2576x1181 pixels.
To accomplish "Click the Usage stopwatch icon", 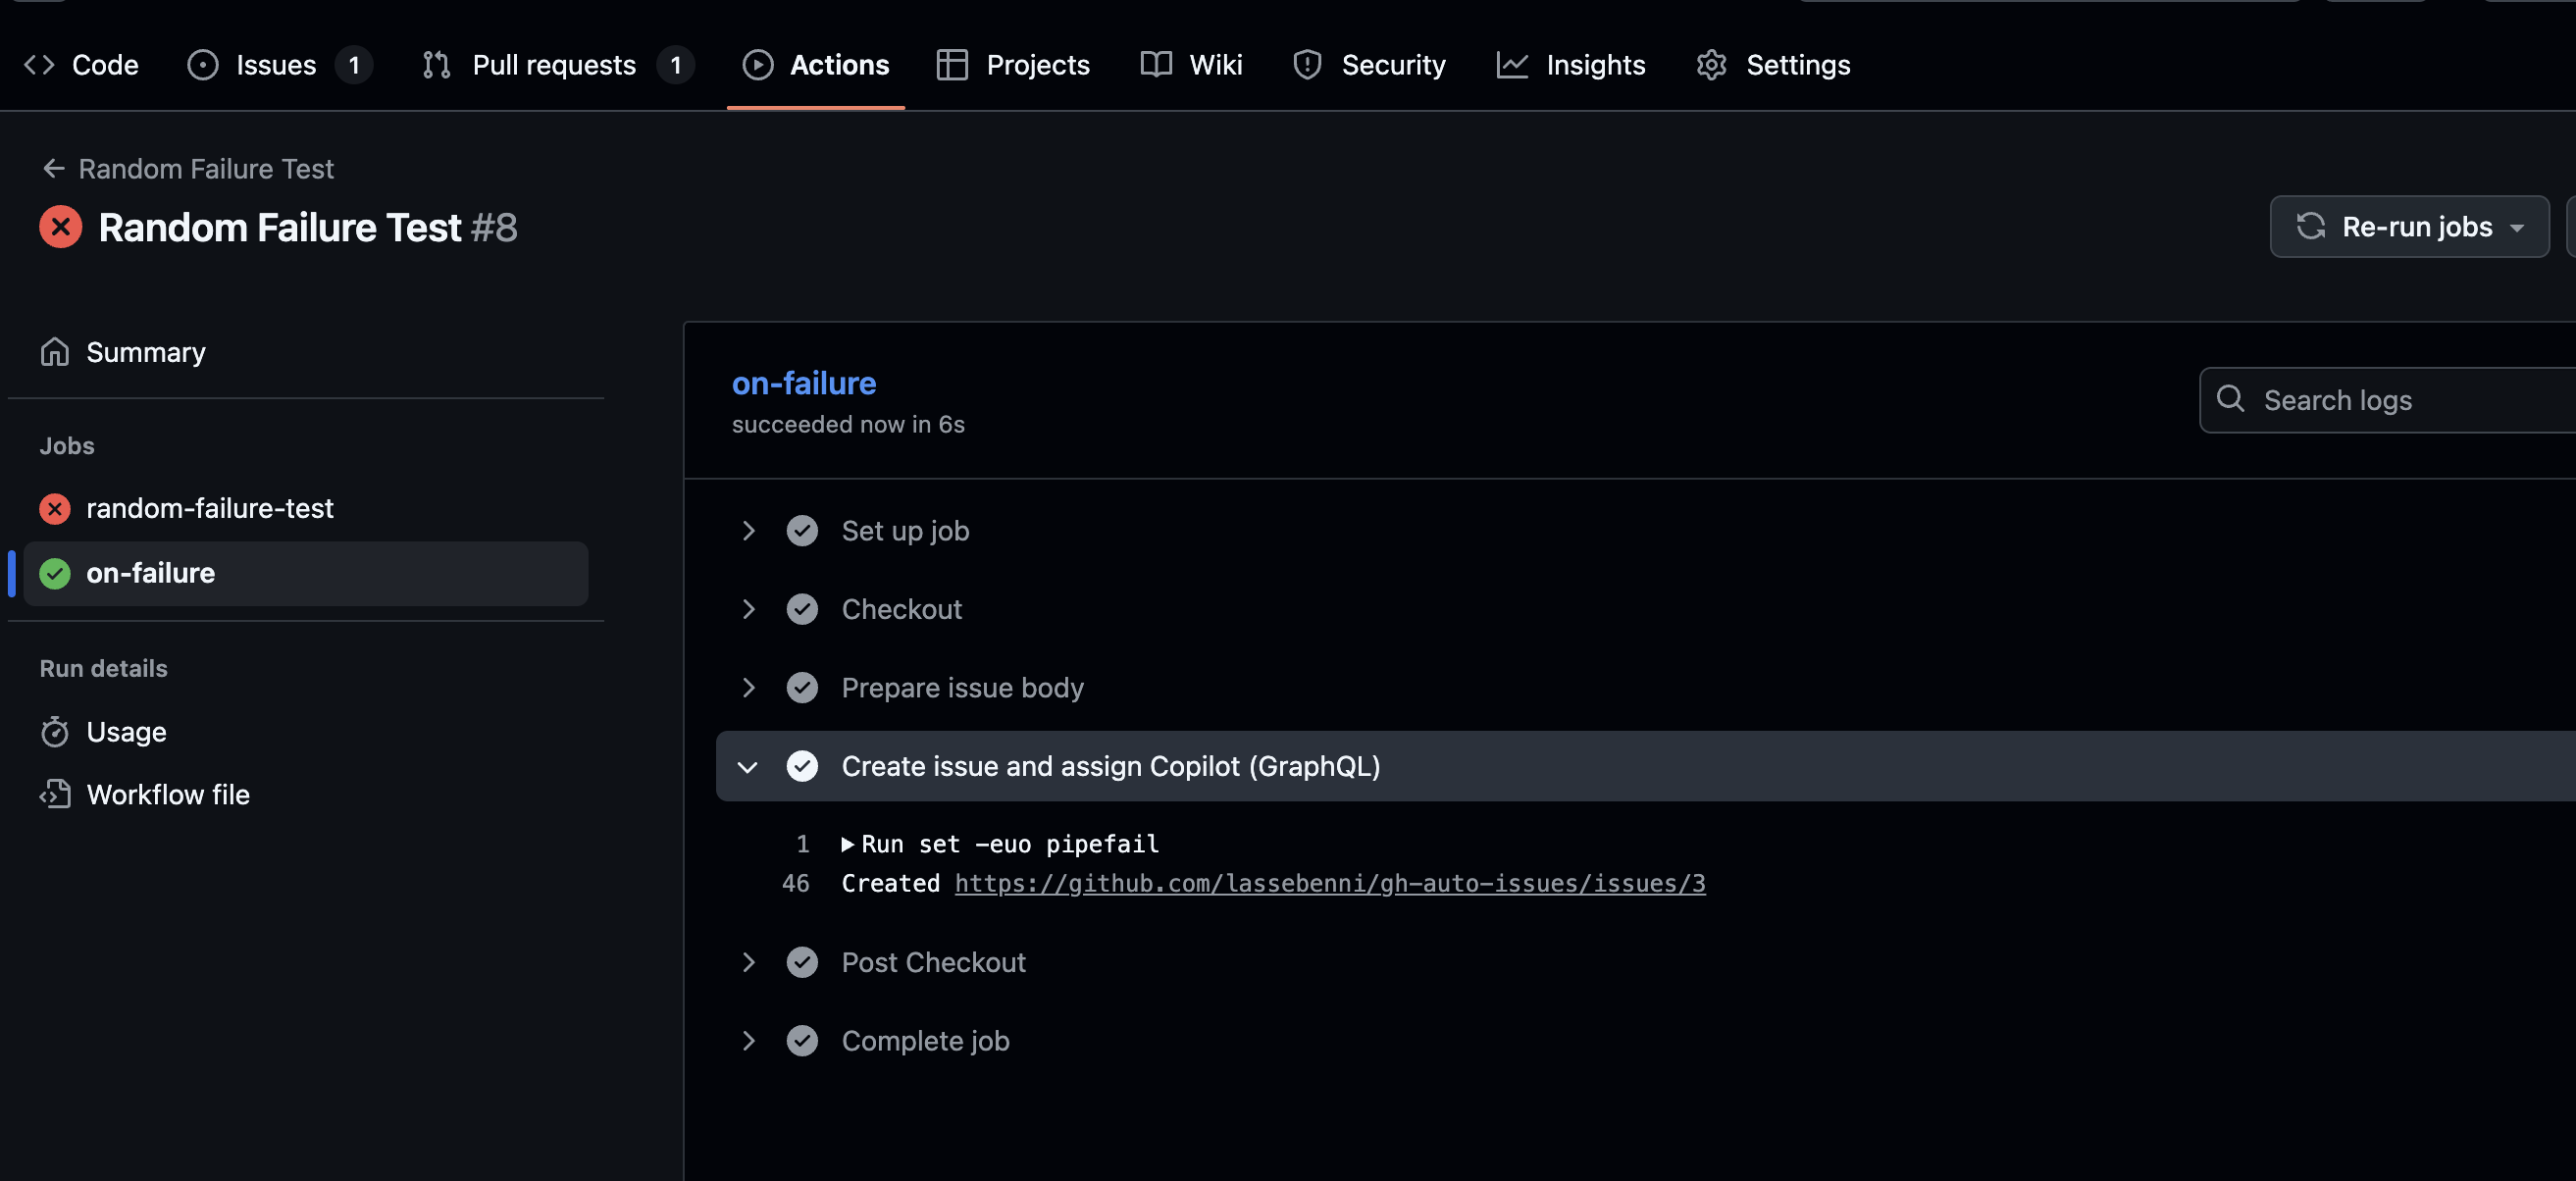I will pyautogui.click(x=55, y=732).
